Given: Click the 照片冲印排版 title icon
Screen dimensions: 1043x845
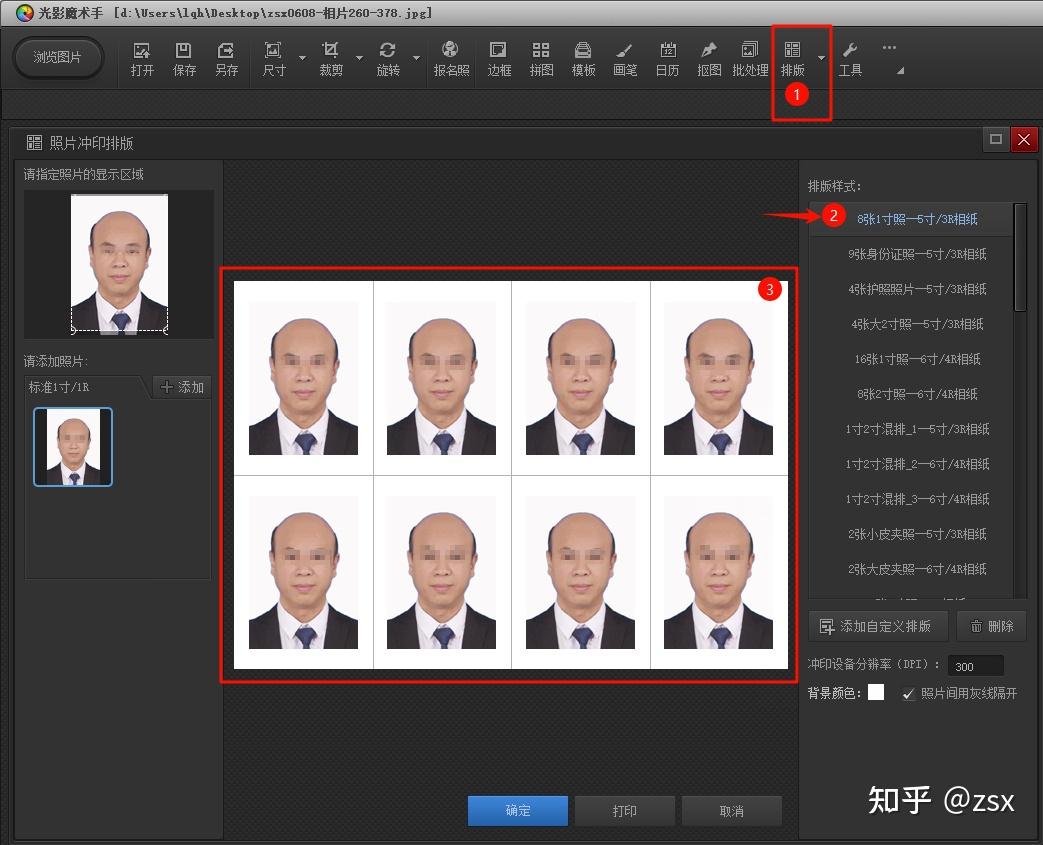Looking at the screenshot, I should [34, 142].
